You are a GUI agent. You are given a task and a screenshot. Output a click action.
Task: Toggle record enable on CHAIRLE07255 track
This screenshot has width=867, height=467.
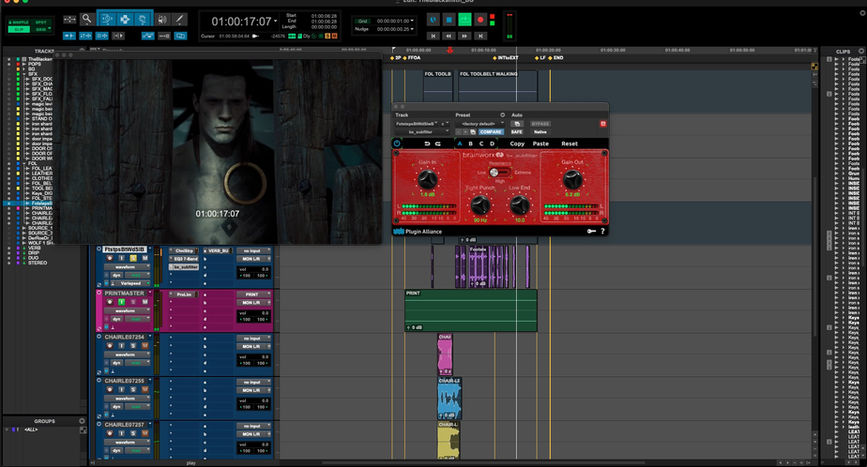click(109, 390)
